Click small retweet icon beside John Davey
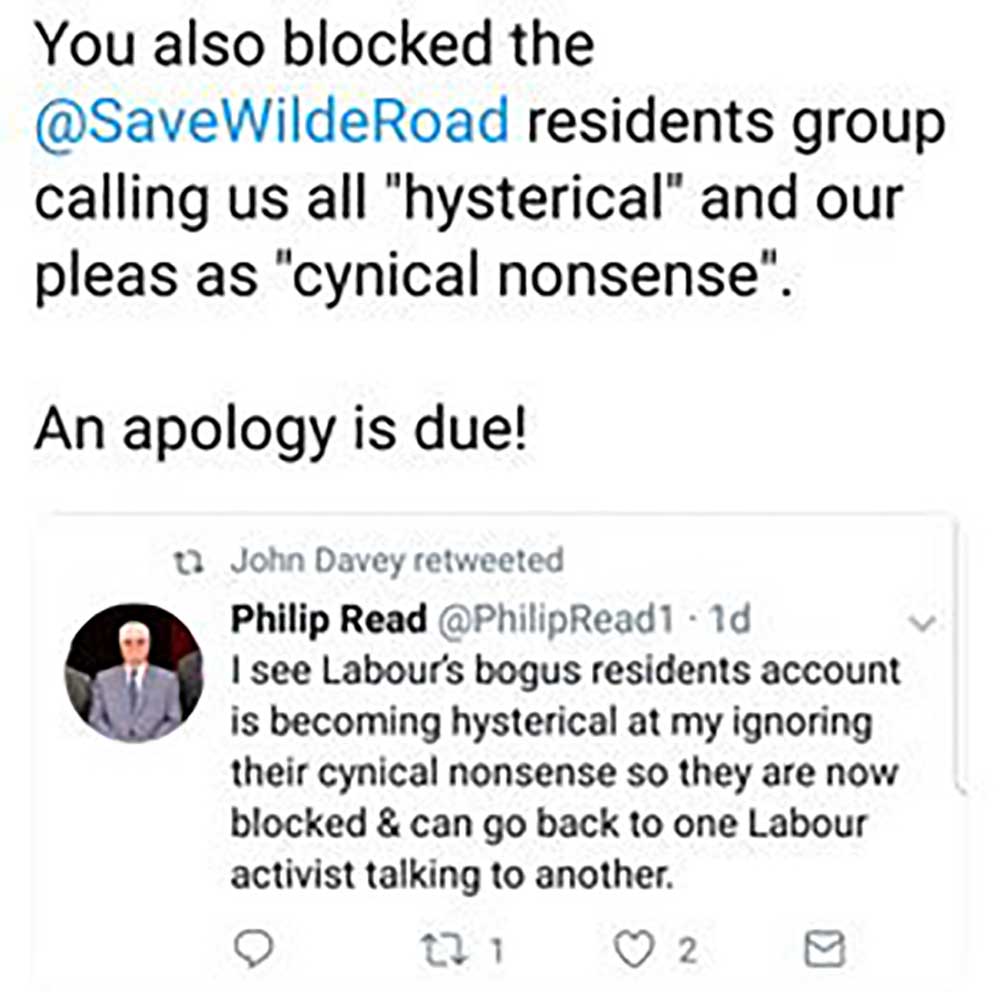 click(x=187, y=561)
